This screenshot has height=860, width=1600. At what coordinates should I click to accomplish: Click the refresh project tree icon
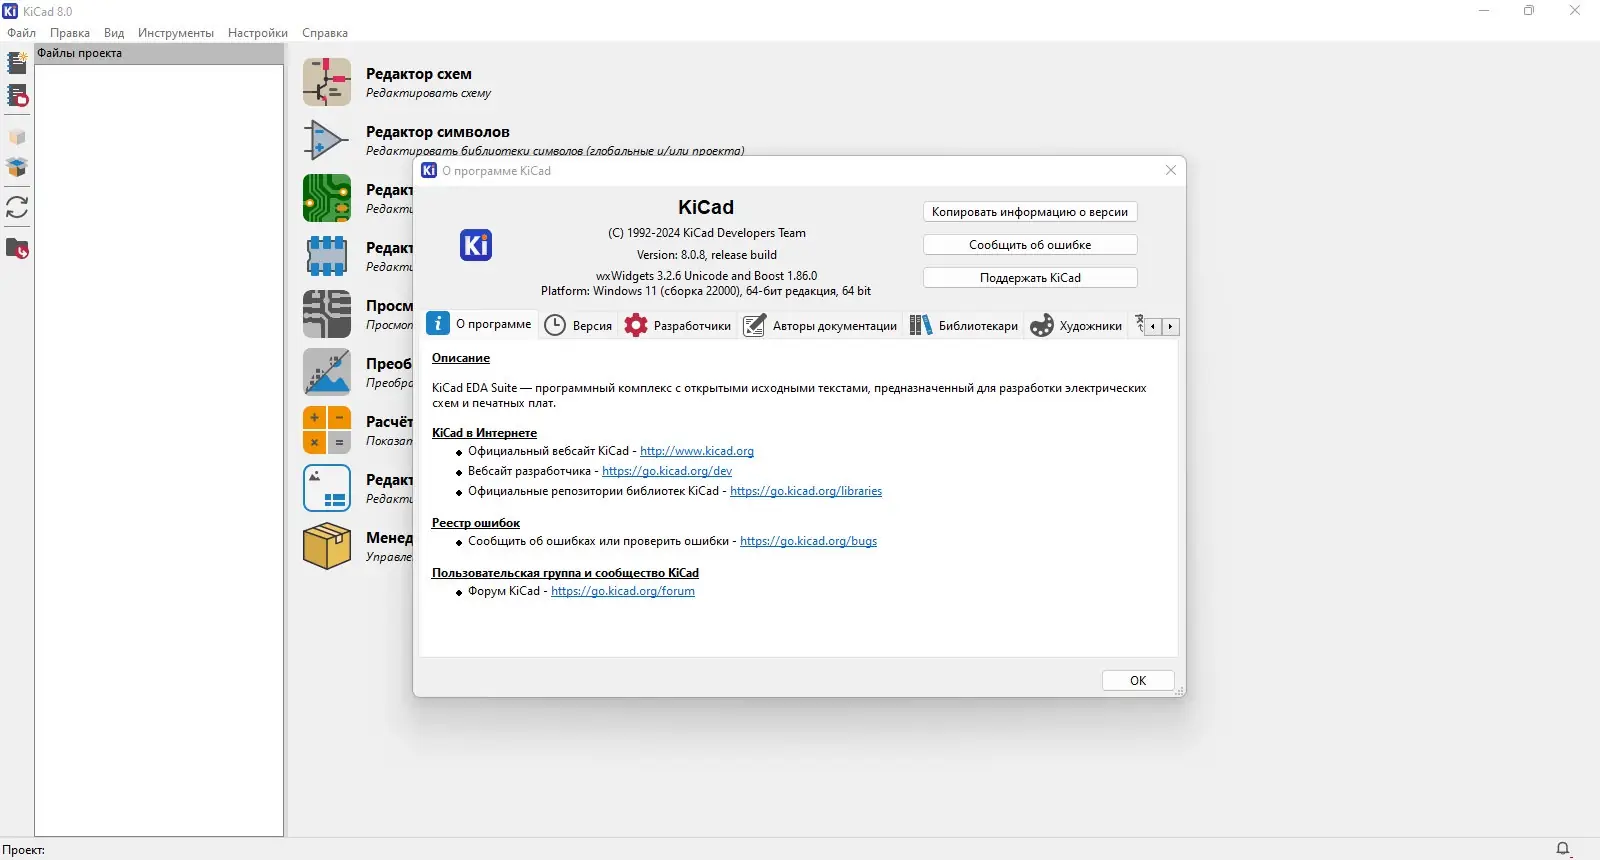point(17,207)
